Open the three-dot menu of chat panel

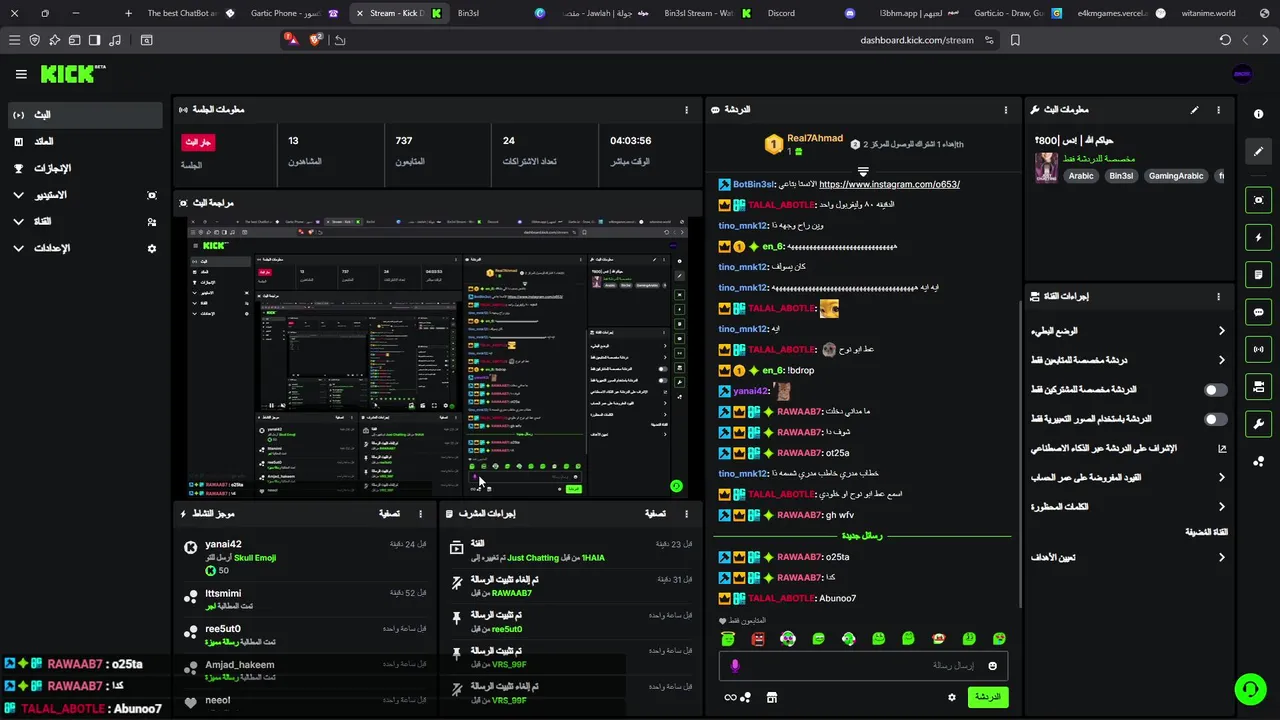tap(1006, 110)
